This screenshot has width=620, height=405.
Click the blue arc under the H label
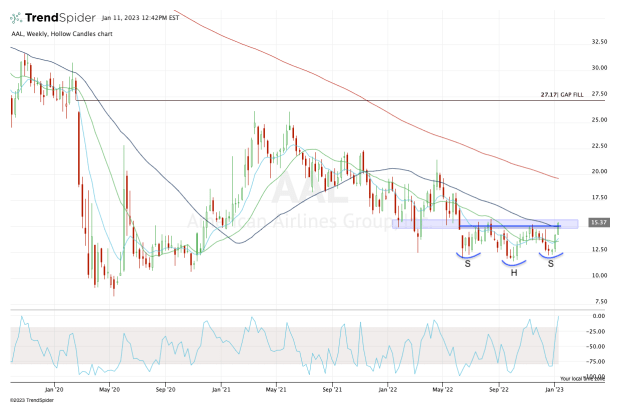point(516,262)
